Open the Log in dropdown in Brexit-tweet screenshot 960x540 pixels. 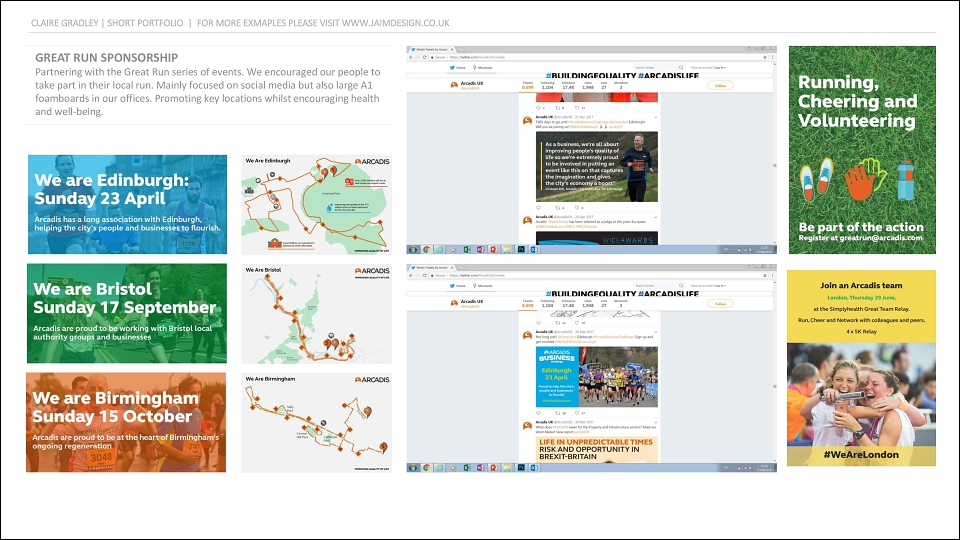pyautogui.click(x=720, y=285)
